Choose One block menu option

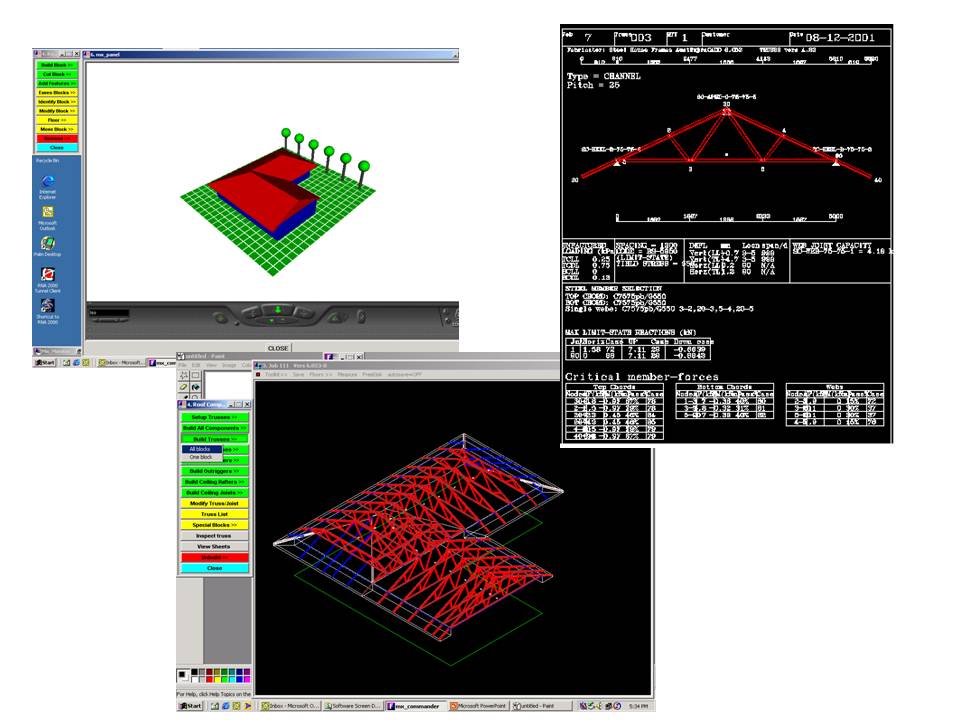coord(201,457)
